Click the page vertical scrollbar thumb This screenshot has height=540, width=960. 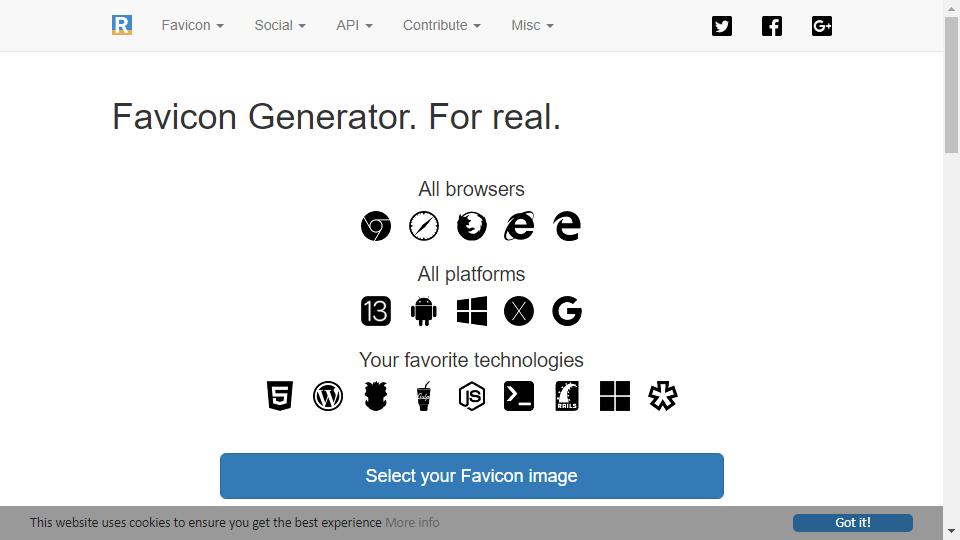tap(951, 84)
